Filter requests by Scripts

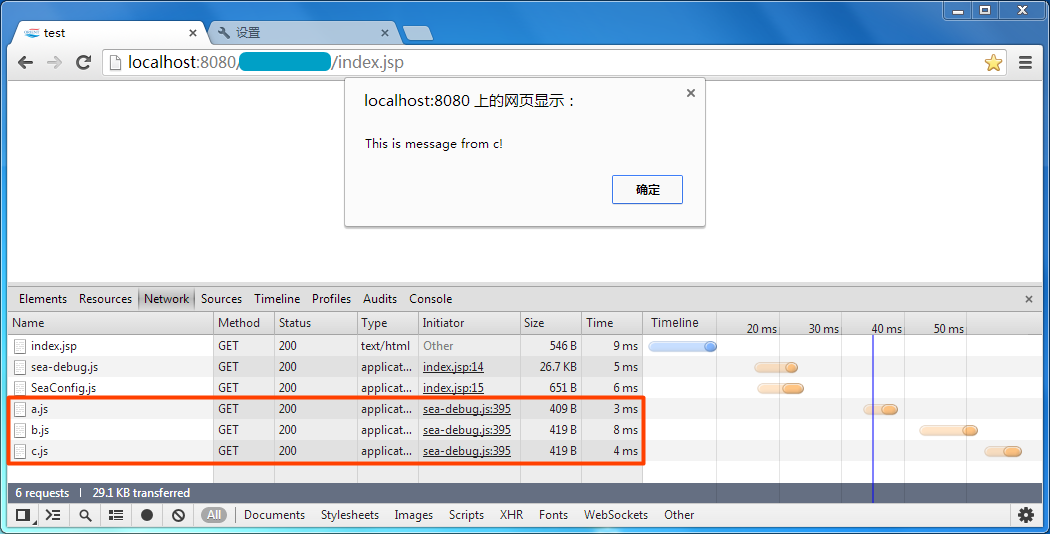click(466, 515)
